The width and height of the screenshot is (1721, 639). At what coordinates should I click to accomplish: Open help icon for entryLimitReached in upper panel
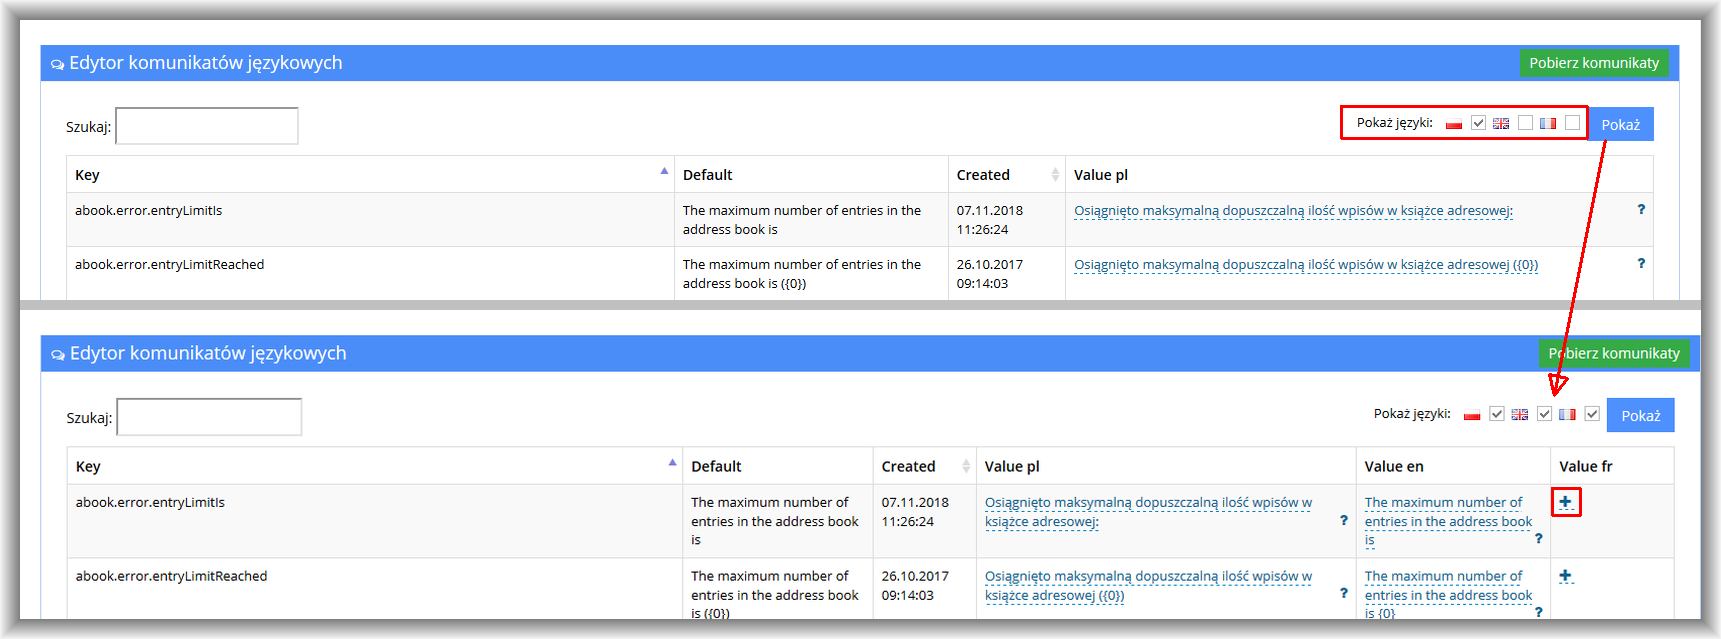click(1641, 264)
